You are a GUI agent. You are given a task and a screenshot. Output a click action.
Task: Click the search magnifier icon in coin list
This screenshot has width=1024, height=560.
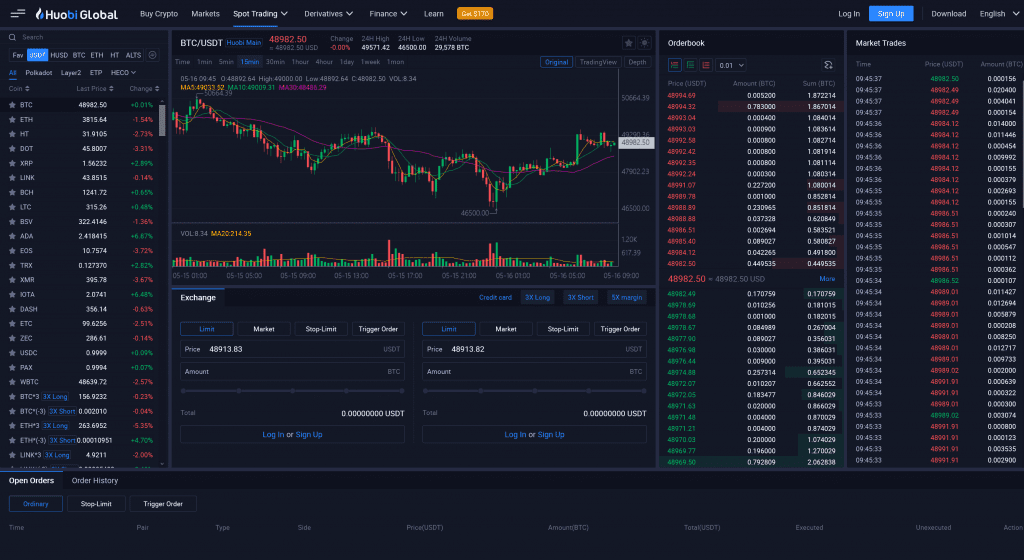[12, 37]
